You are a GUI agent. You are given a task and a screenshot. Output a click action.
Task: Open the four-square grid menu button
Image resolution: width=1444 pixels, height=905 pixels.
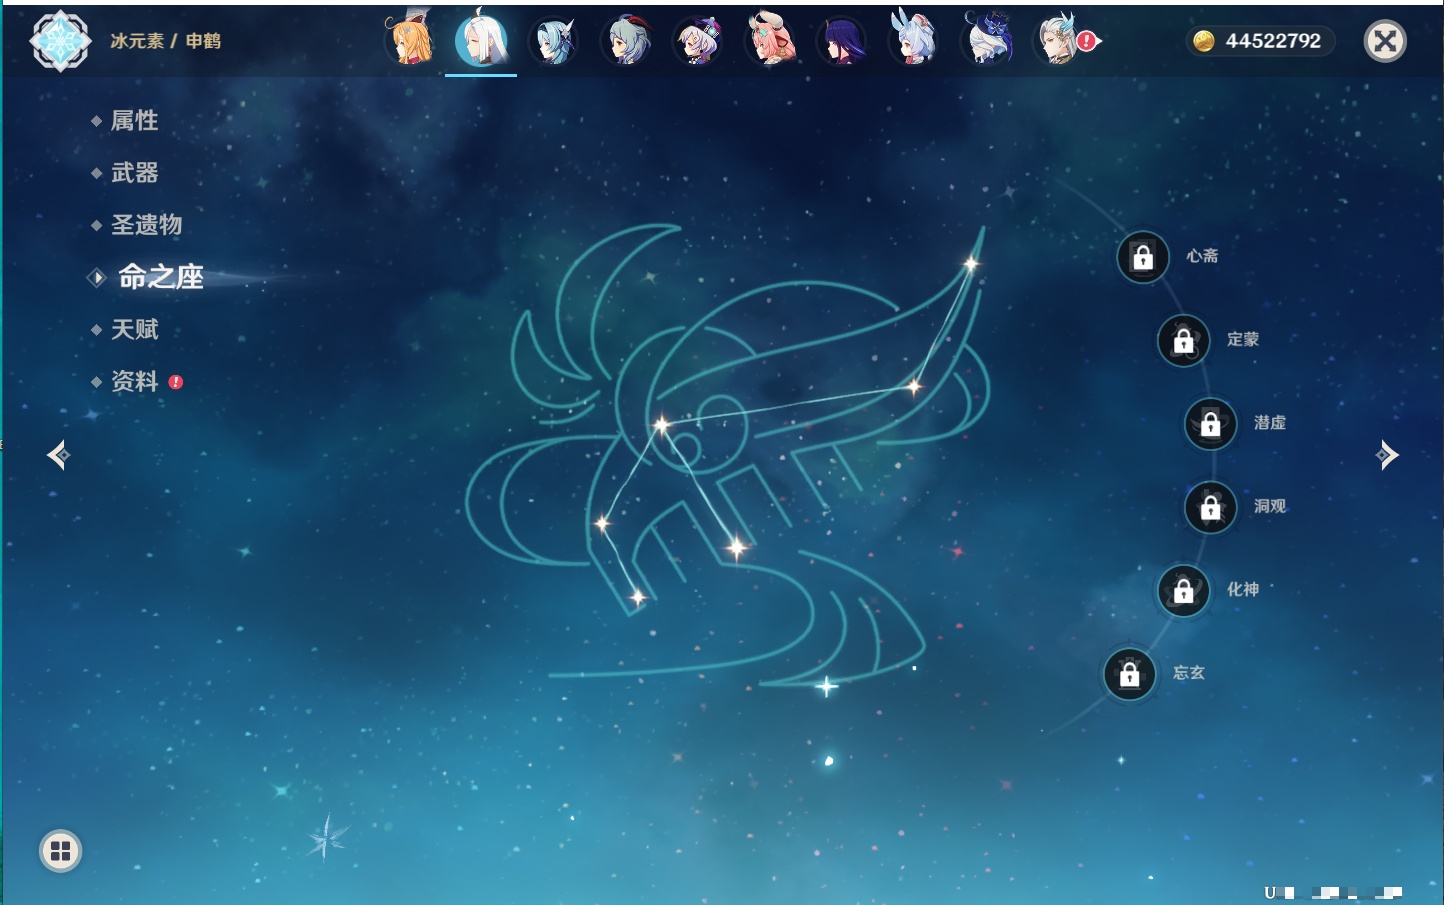coord(60,851)
